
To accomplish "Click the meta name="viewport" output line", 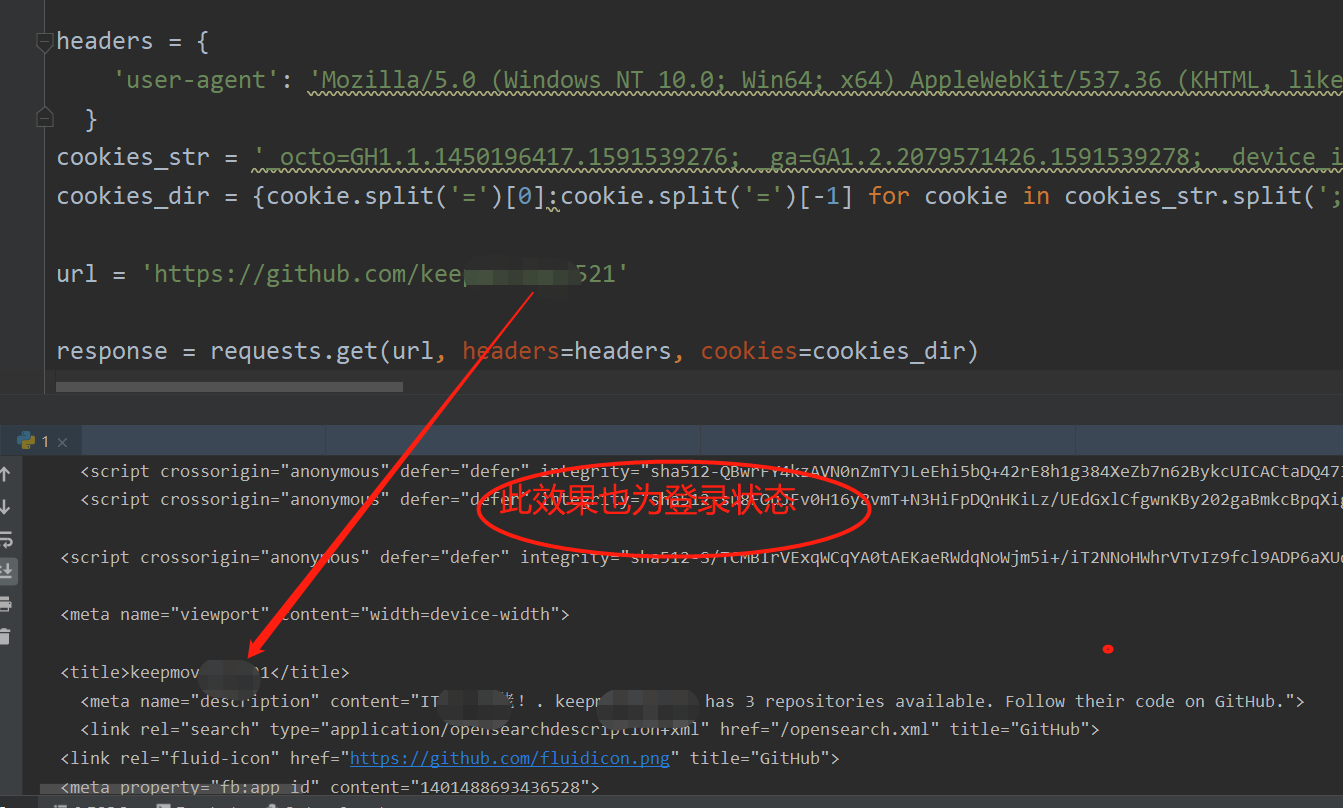I will tap(315, 614).
